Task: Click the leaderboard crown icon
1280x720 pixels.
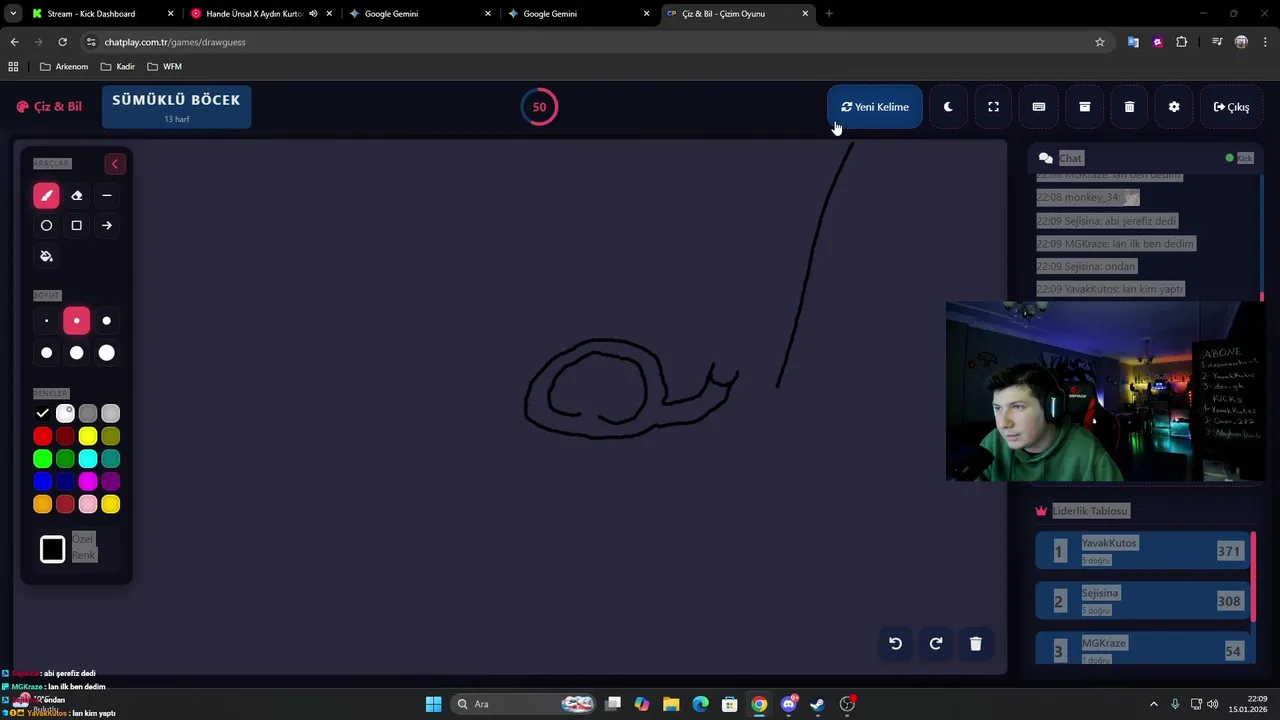Action: tap(1041, 511)
